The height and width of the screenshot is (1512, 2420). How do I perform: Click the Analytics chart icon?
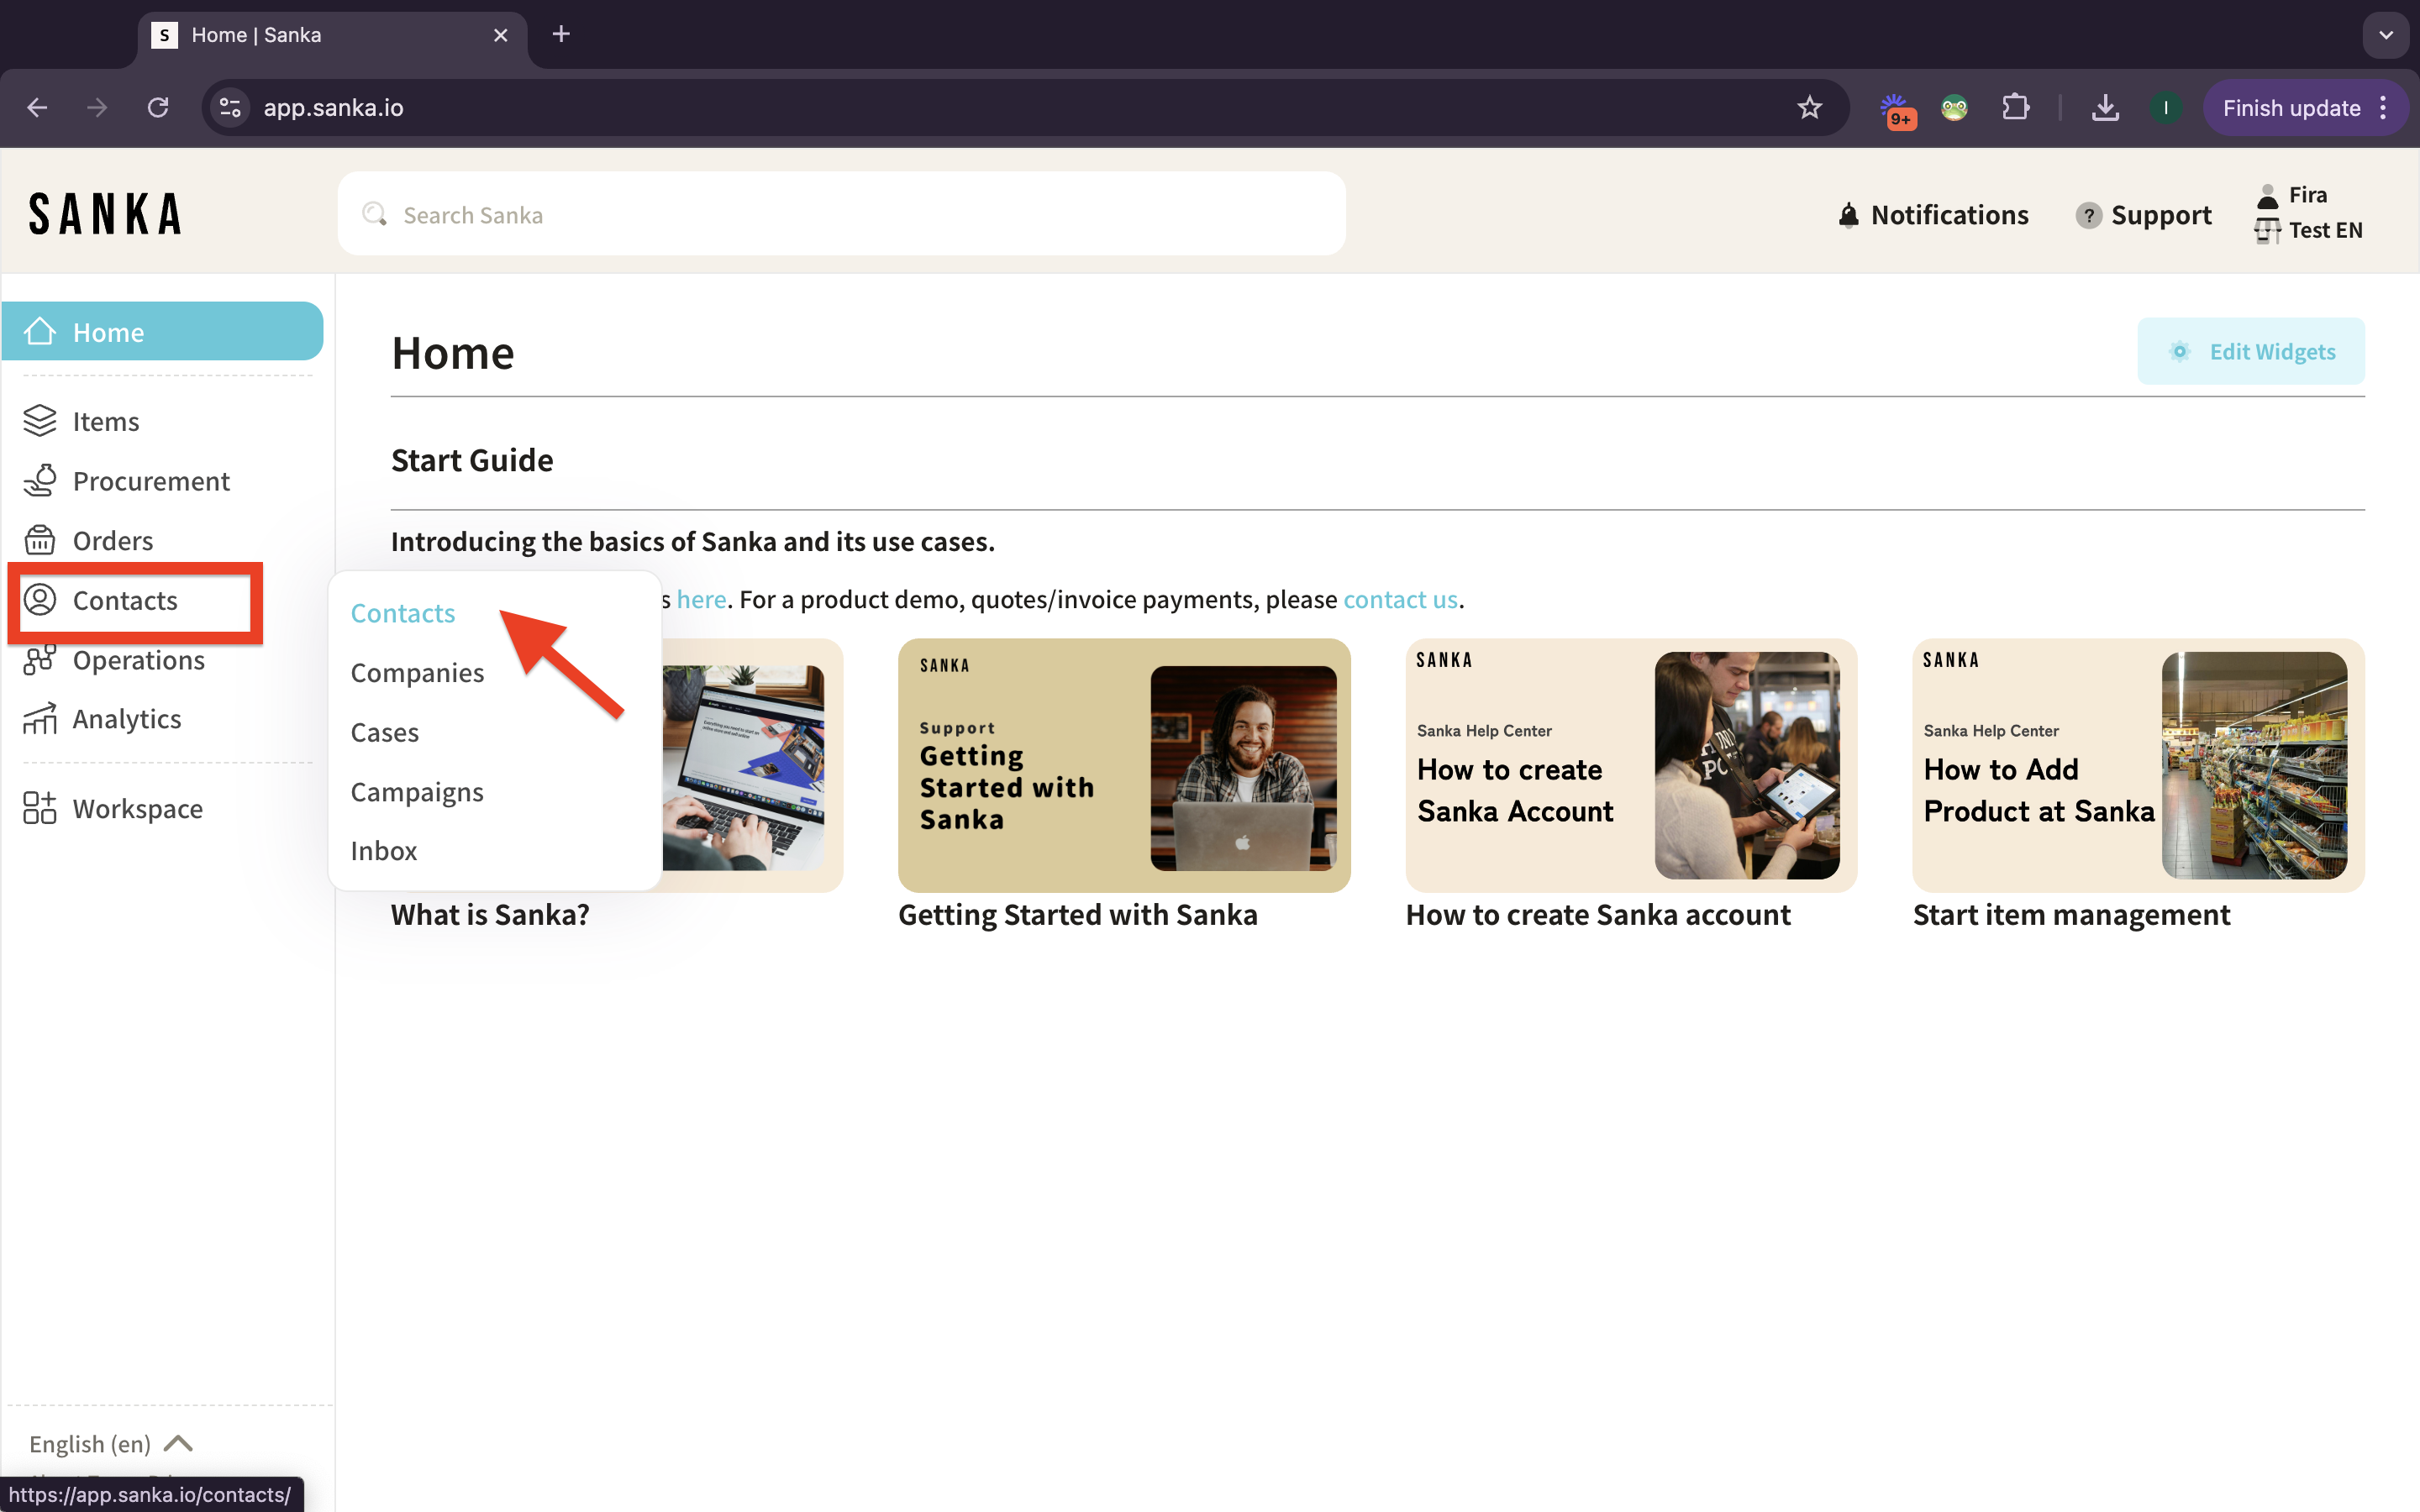(40, 719)
